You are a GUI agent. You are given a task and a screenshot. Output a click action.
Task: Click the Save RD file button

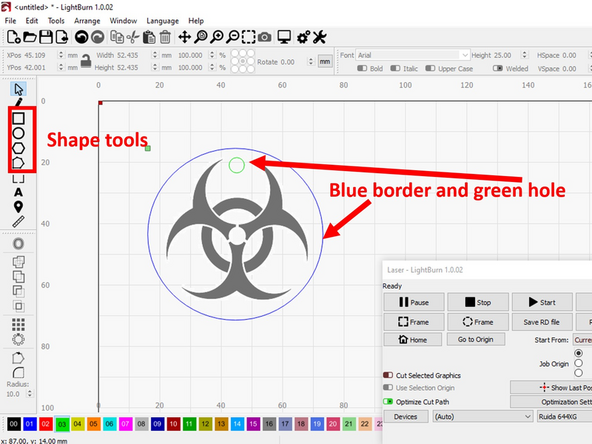point(542,322)
